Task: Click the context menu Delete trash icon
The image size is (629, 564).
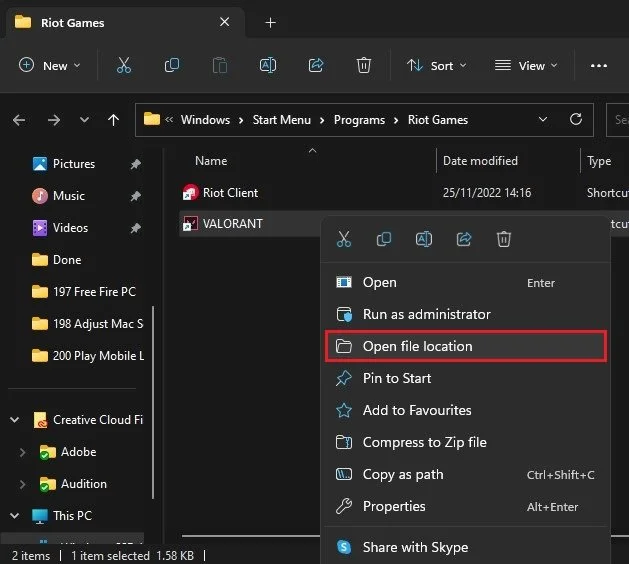Action: [503, 239]
